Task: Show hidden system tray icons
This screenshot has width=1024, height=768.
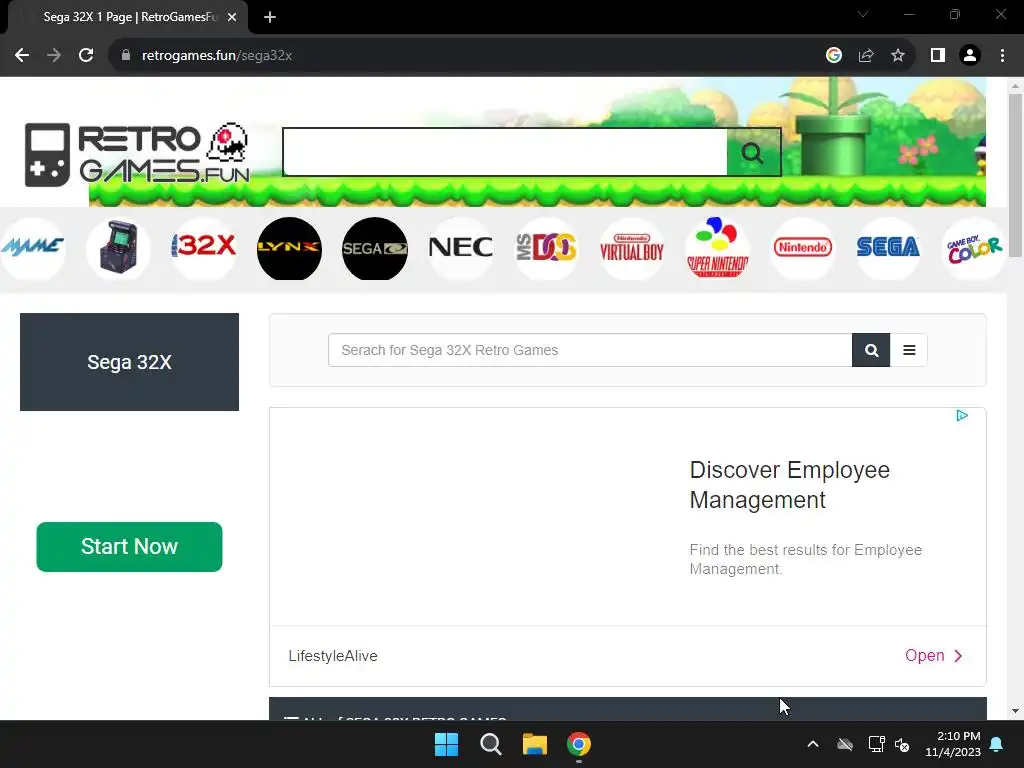Action: (x=812, y=744)
